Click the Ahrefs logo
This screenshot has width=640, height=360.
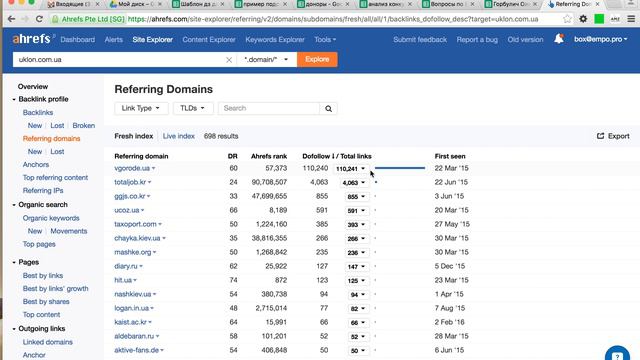click(x=33, y=39)
